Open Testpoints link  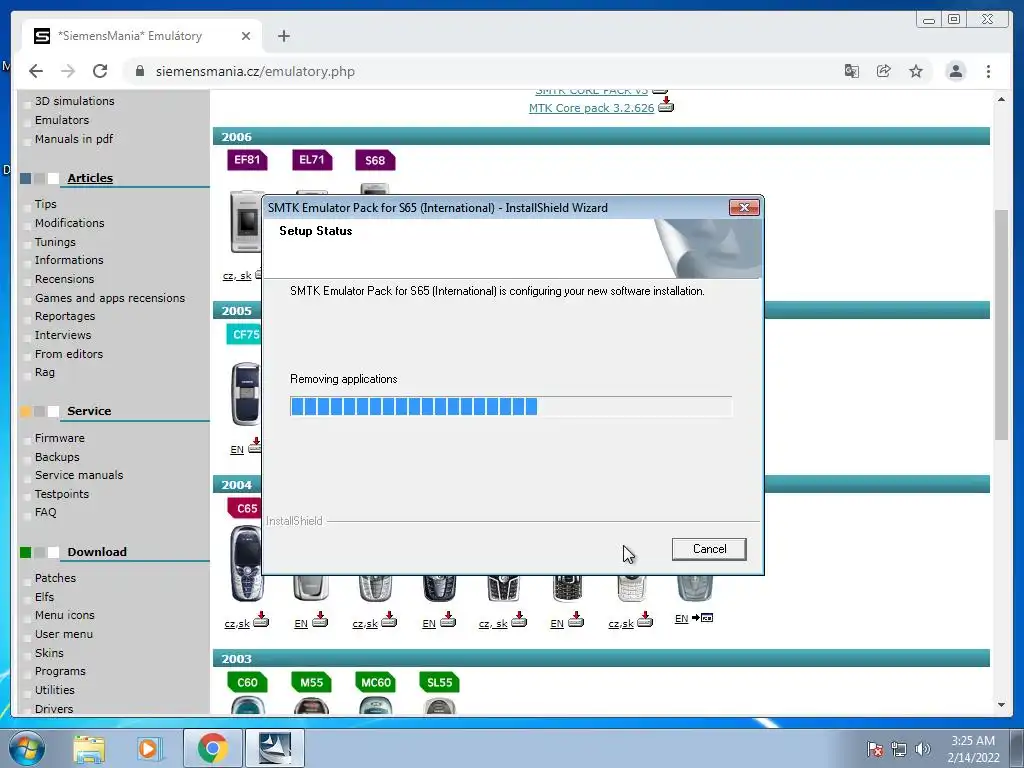coord(61,494)
